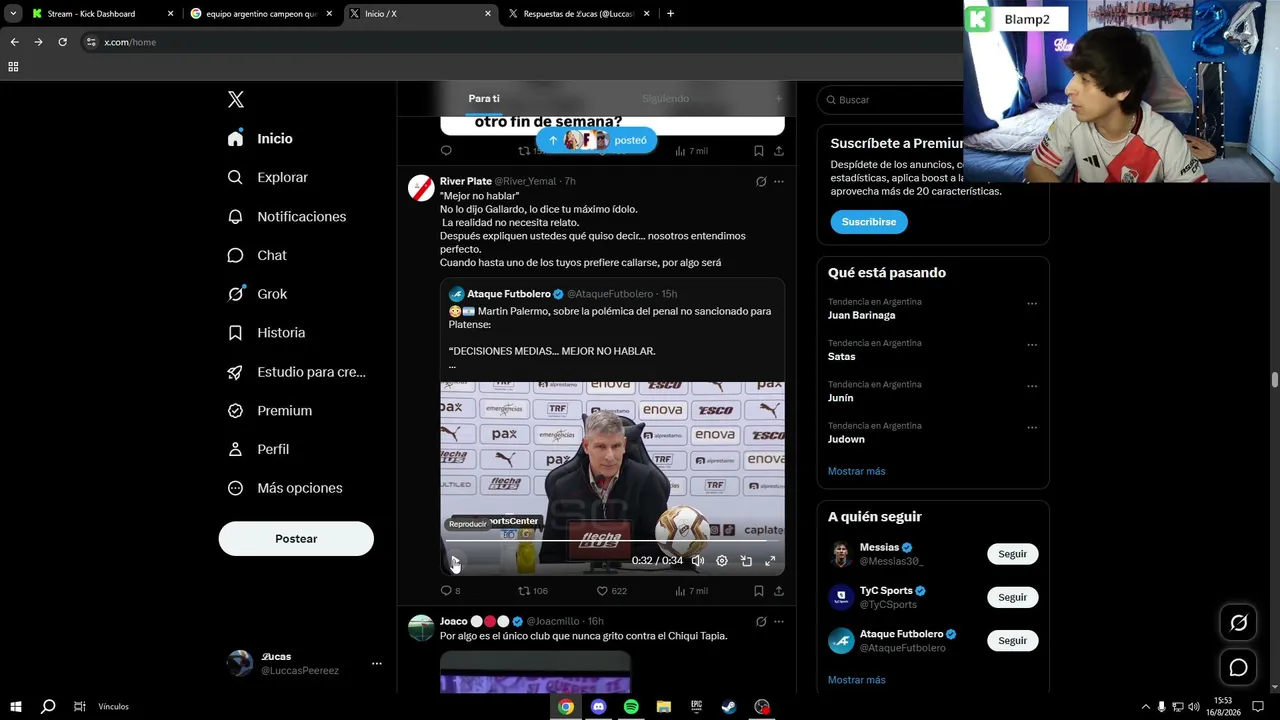Image resolution: width=1280 pixels, height=720 pixels.
Task: Click the Suscribirse button for Premium
Action: click(869, 222)
